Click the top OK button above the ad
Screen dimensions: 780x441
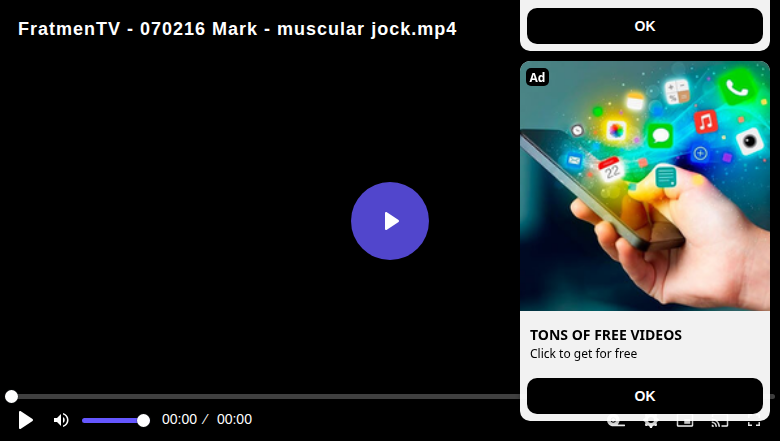[645, 26]
